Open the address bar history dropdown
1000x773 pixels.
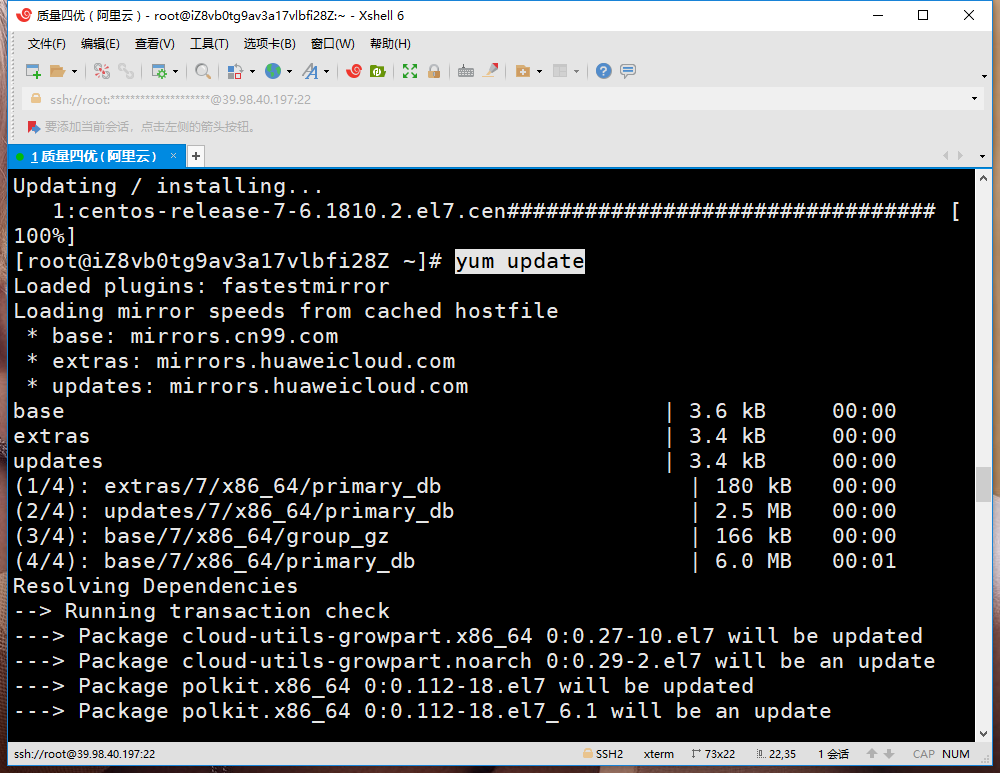tap(975, 99)
